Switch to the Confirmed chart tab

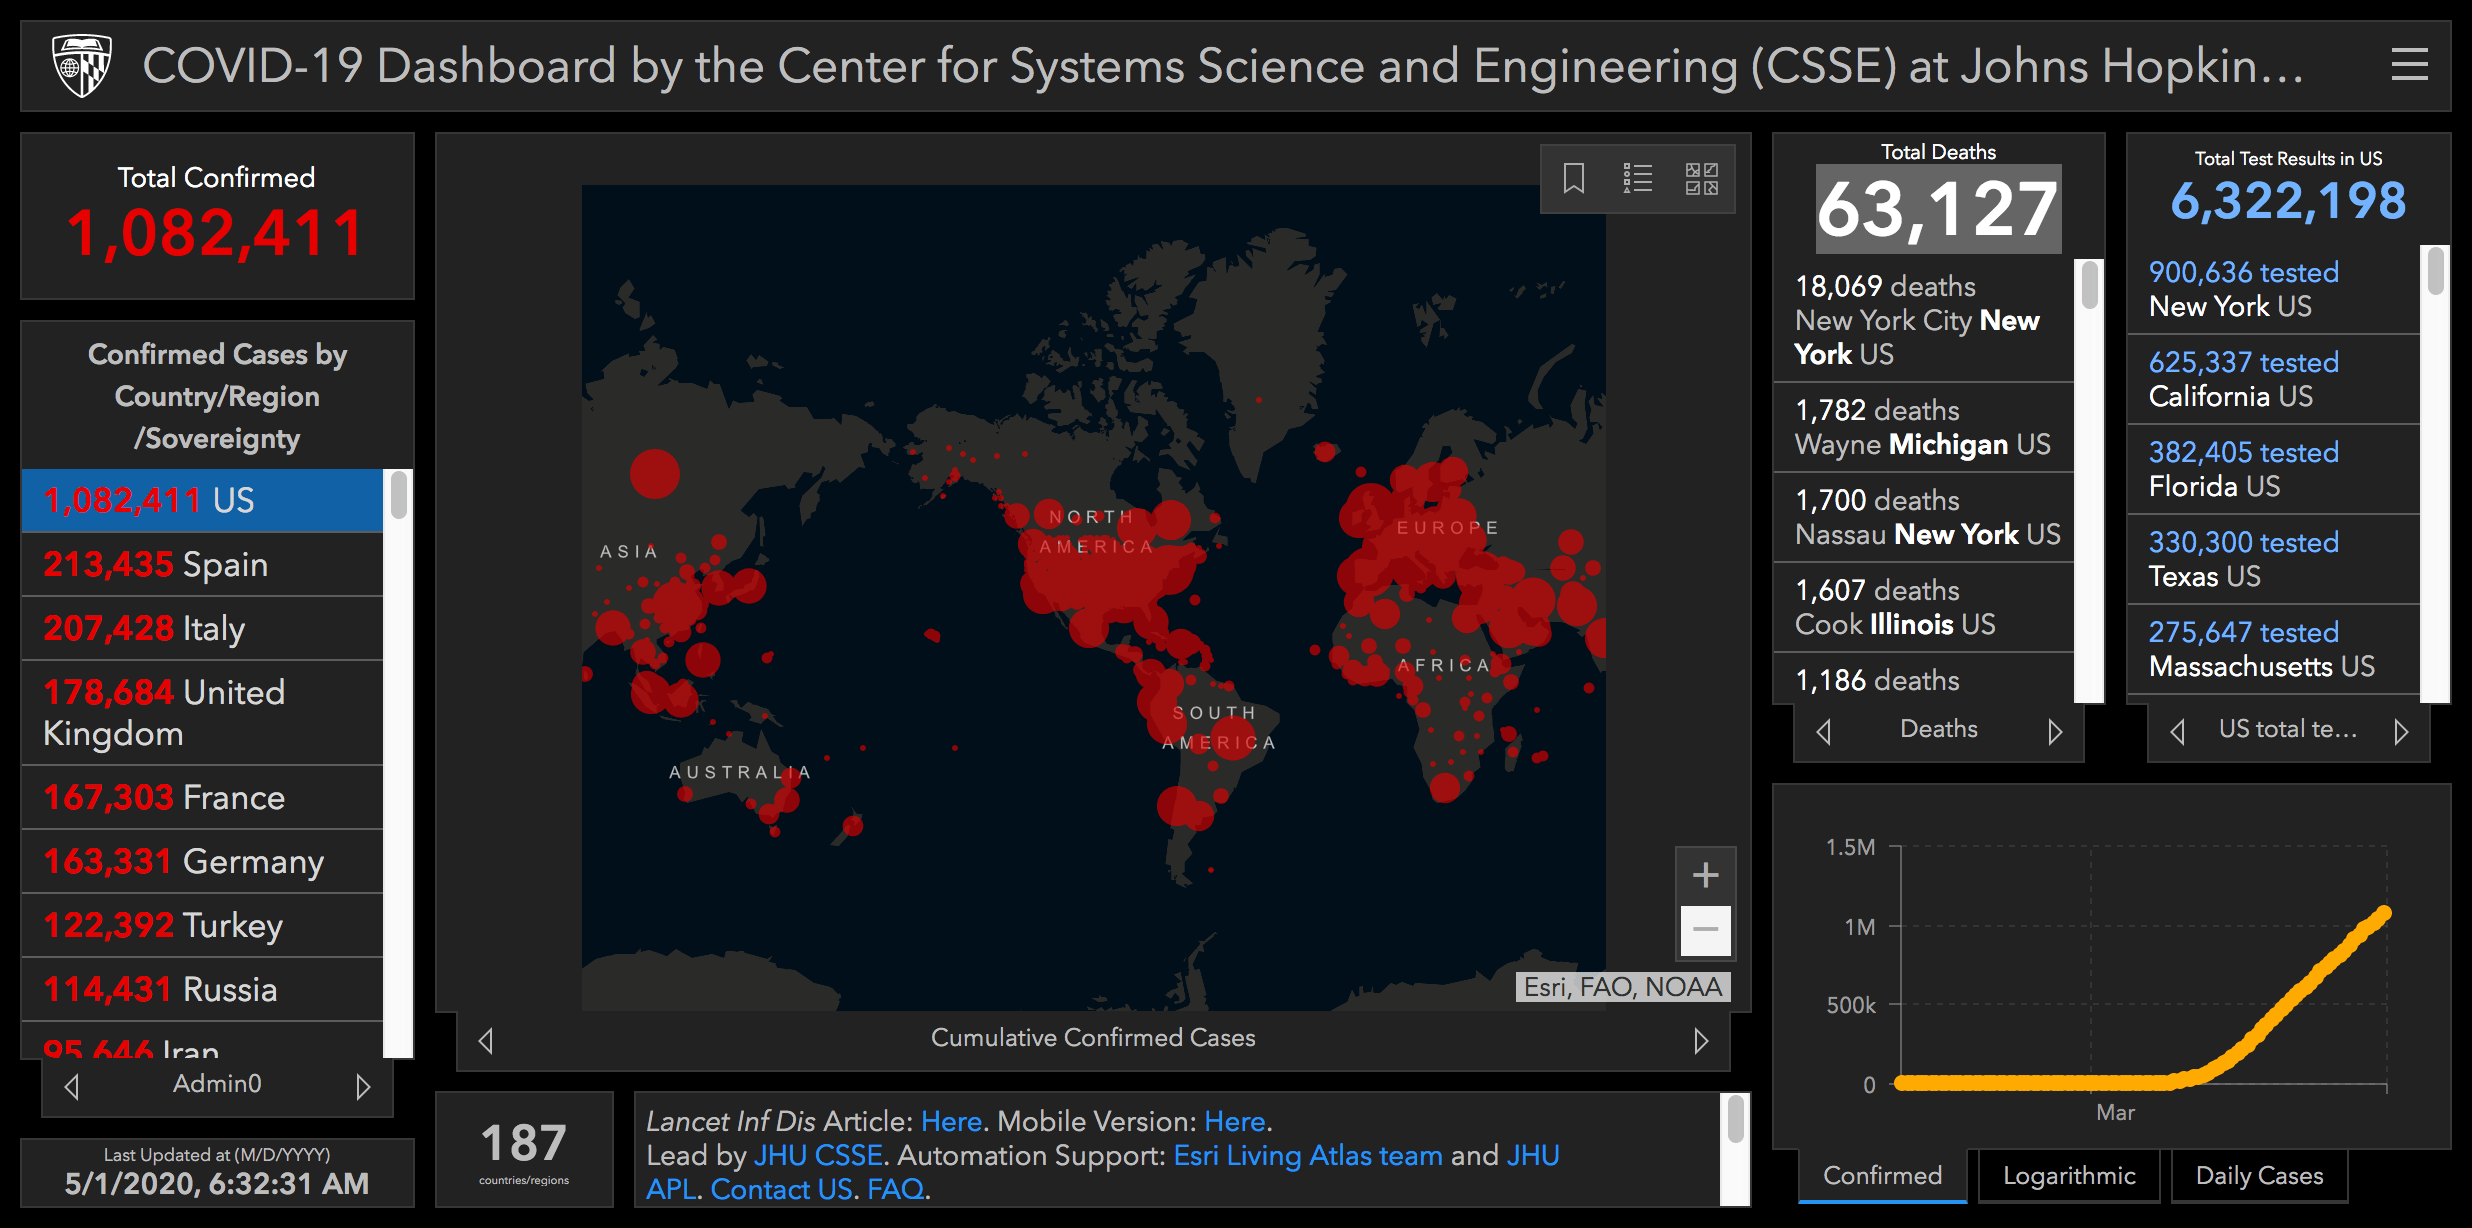pos(1883,1176)
